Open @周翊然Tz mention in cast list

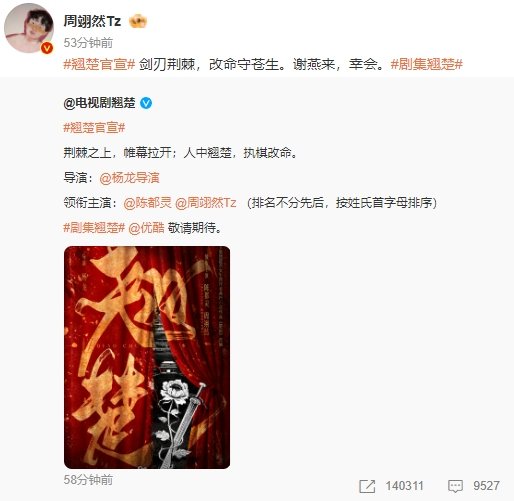(x=206, y=203)
